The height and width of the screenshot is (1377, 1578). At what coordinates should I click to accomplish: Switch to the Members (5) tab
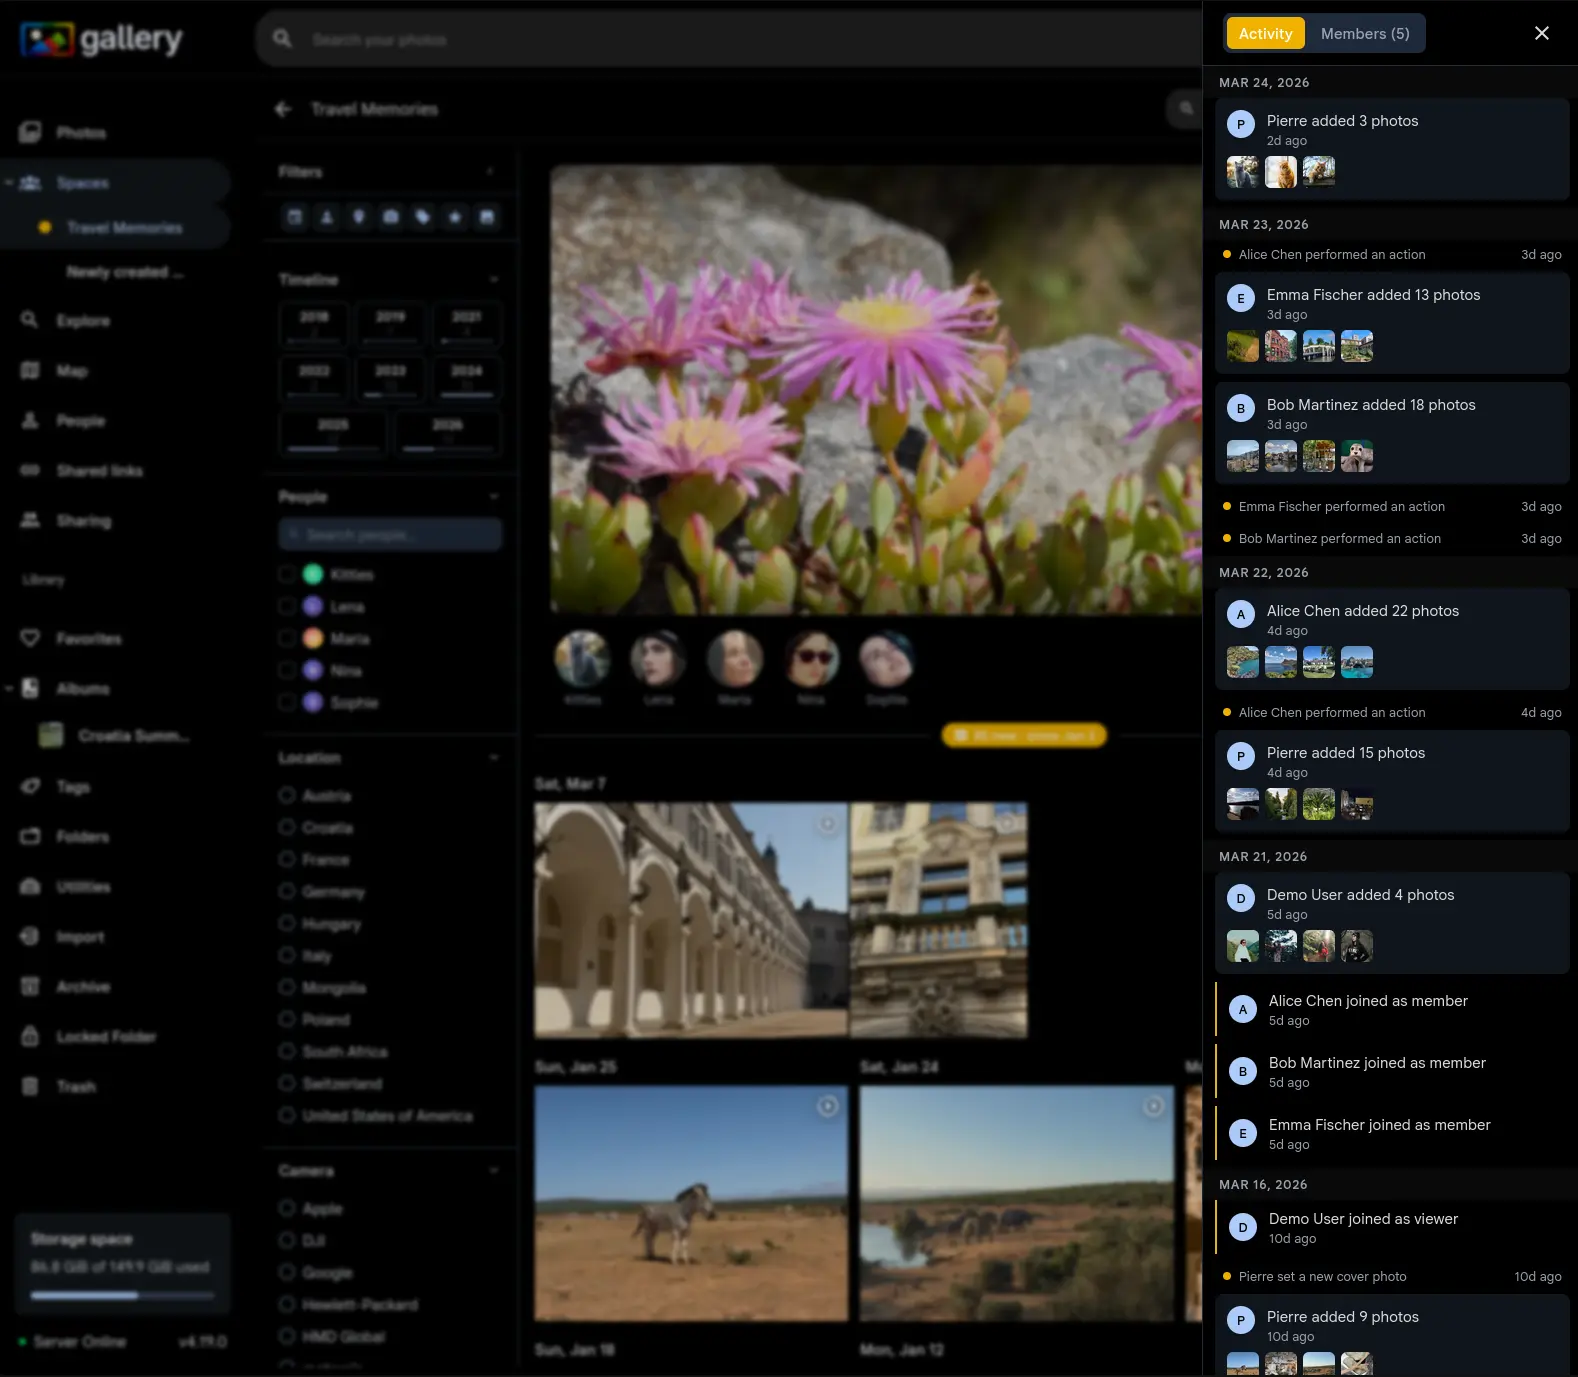point(1365,34)
